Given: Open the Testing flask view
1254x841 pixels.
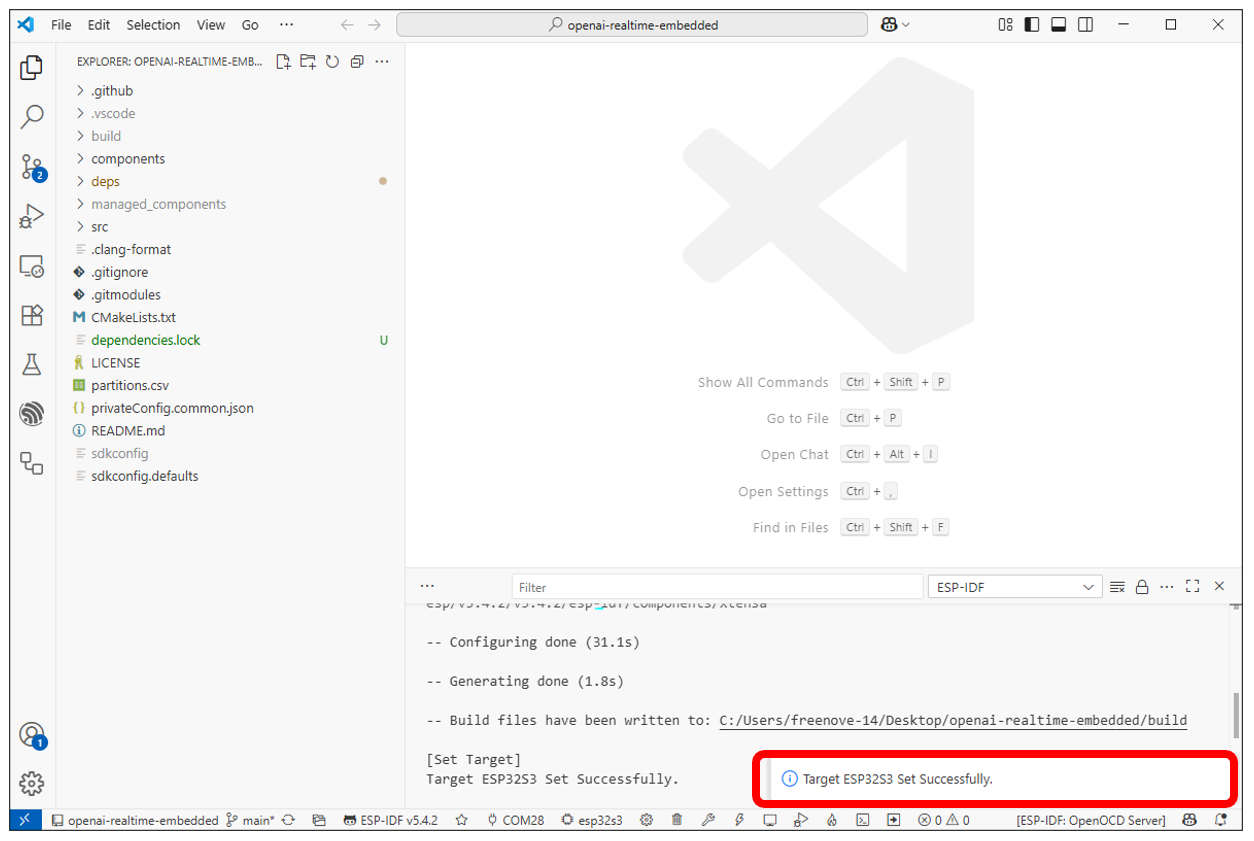Looking at the screenshot, I should [32, 365].
